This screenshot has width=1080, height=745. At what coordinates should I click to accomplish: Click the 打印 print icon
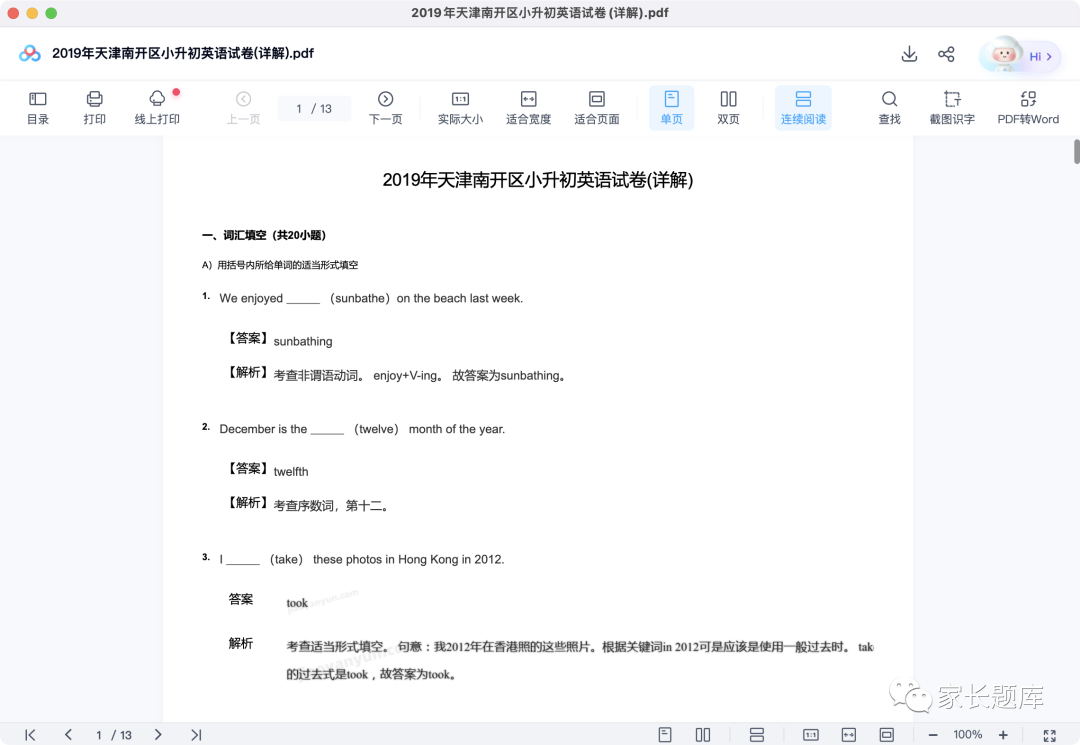coord(94,108)
